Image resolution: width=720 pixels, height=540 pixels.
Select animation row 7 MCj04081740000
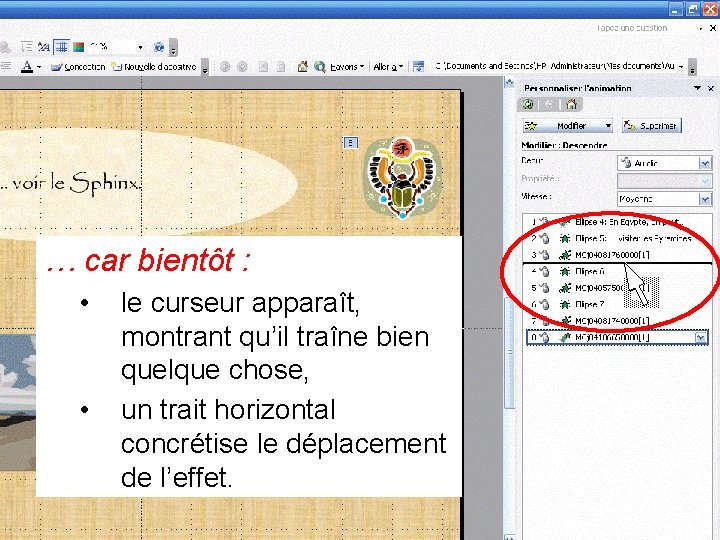pyautogui.click(x=618, y=321)
